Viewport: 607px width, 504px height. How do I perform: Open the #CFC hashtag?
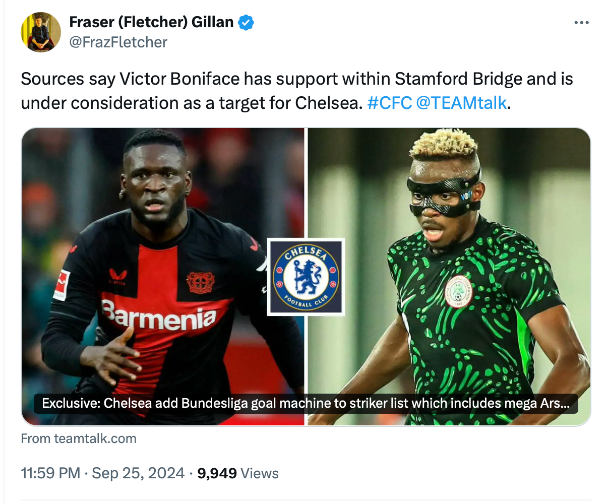[388, 103]
